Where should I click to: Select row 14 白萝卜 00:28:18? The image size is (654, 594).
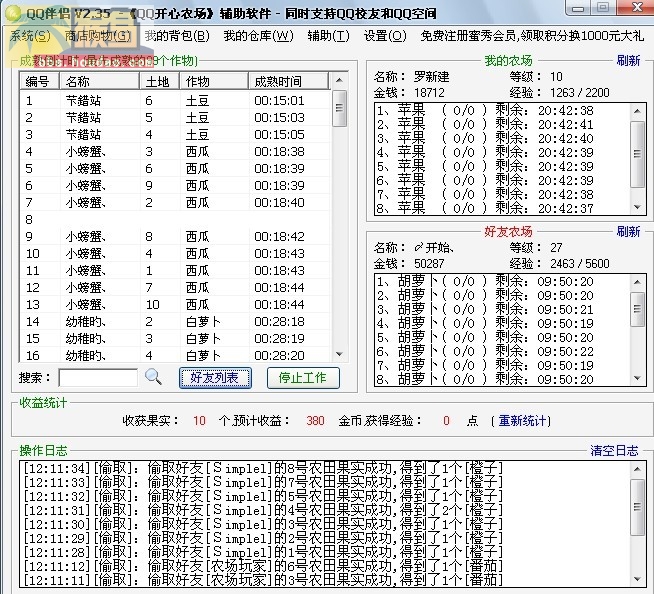pos(175,322)
